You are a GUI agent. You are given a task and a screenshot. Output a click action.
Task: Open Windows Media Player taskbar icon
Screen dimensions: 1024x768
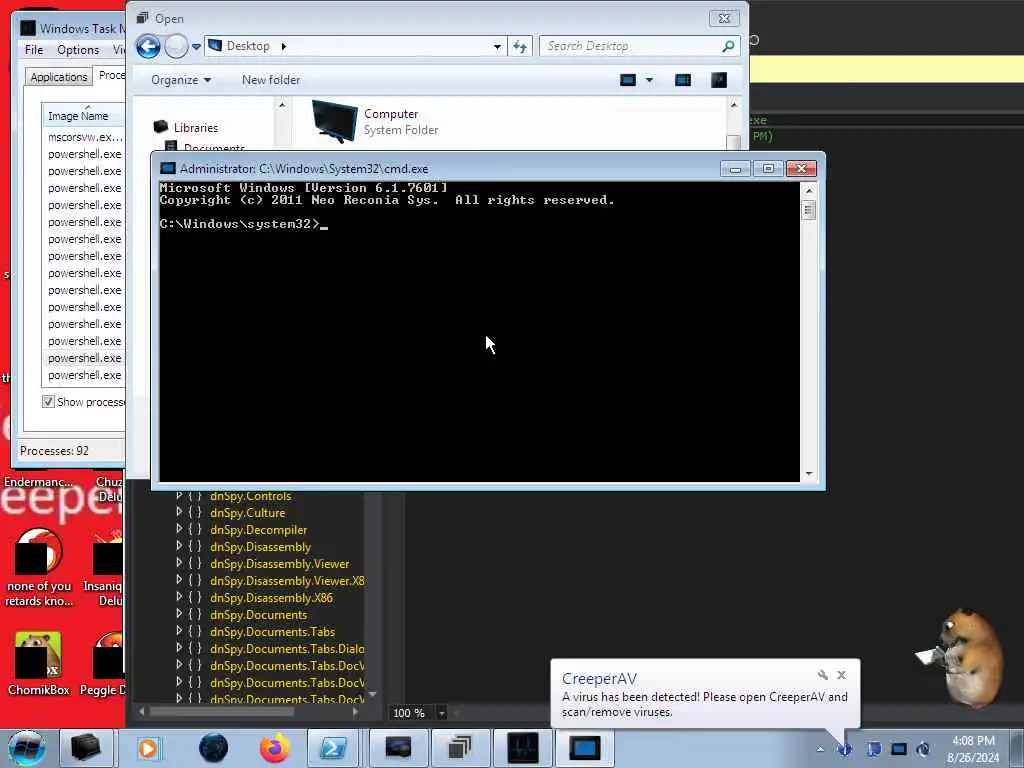tap(148, 748)
